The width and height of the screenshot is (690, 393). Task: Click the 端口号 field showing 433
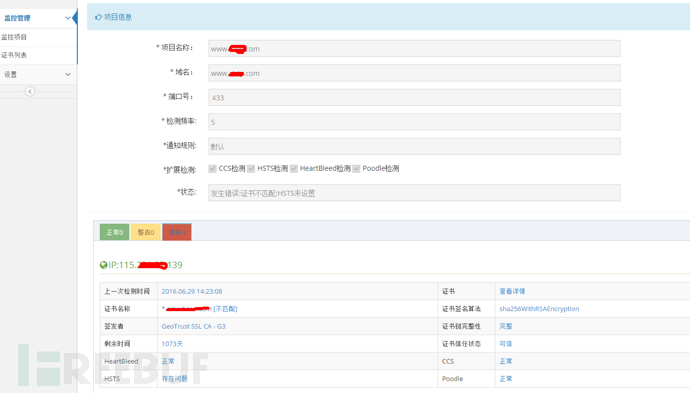click(x=415, y=97)
